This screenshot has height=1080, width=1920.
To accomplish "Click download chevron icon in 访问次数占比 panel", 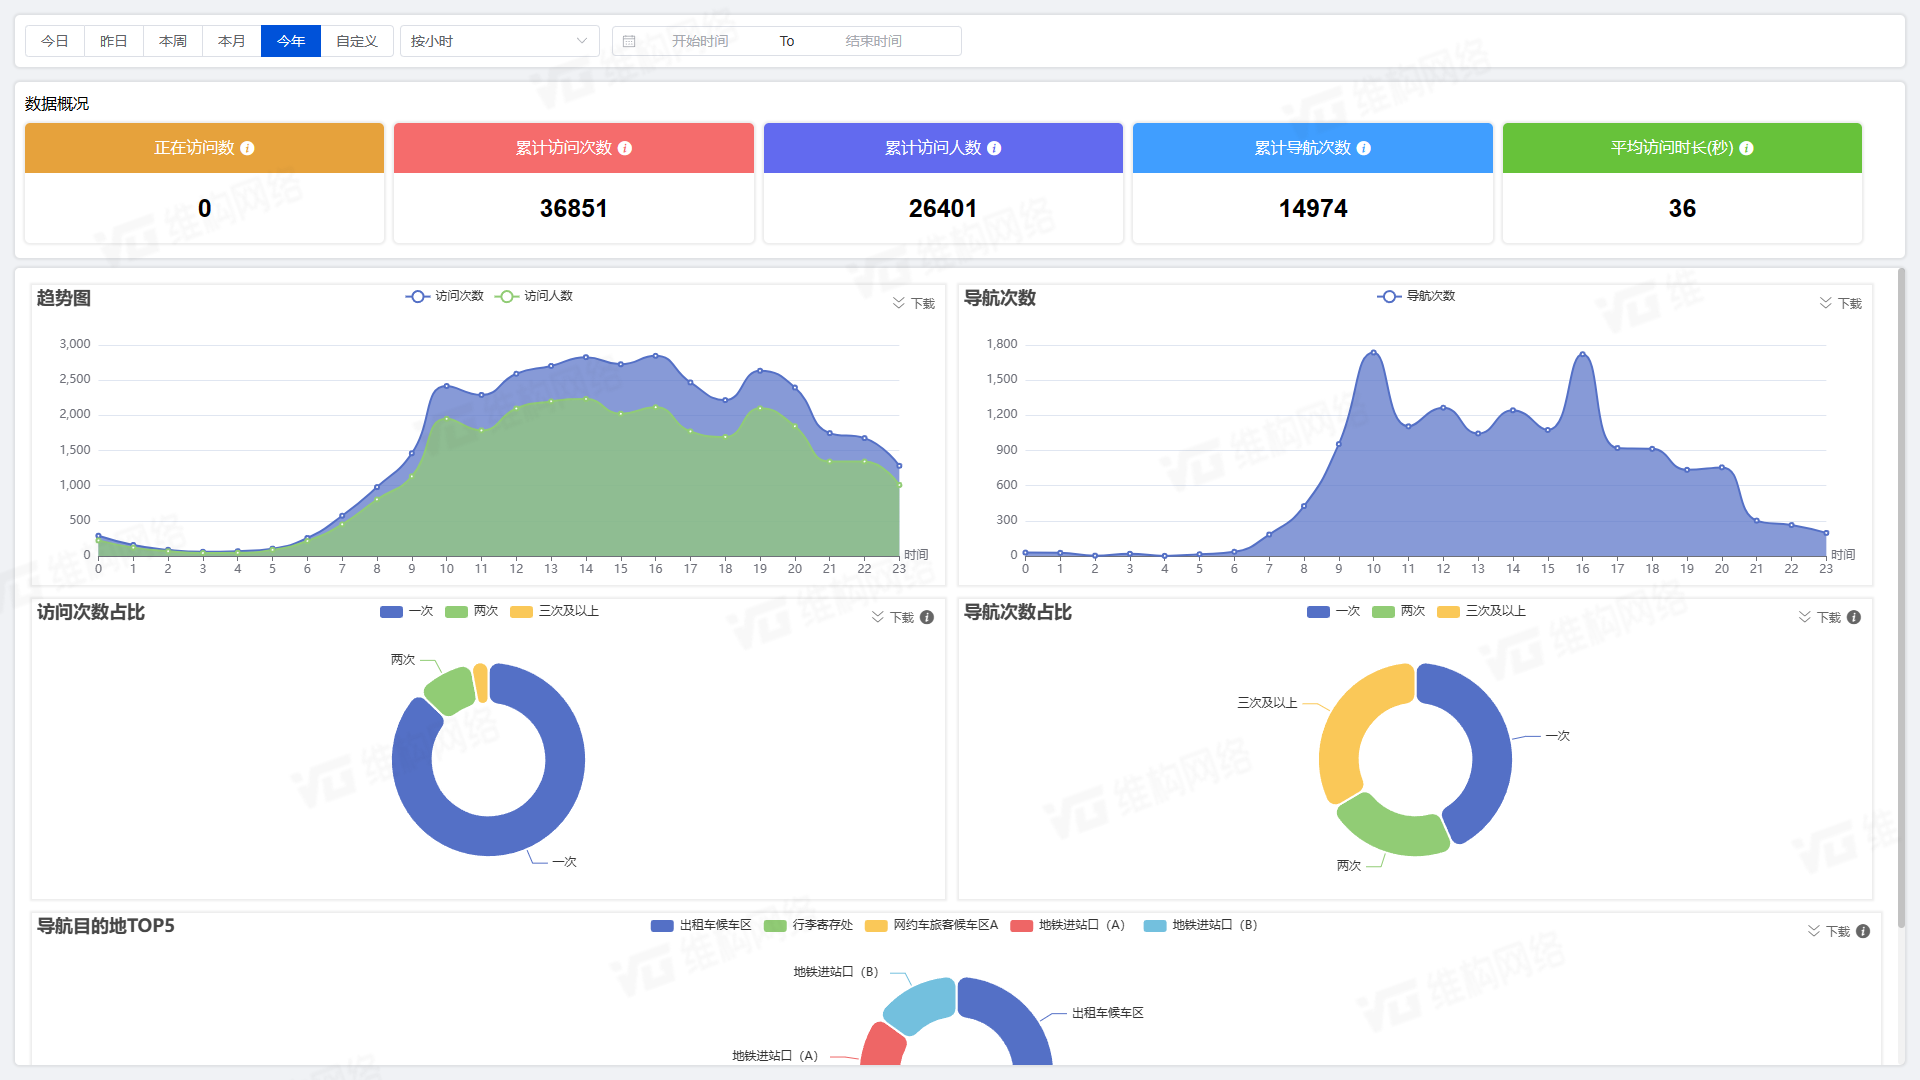I will [x=878, y=617].
